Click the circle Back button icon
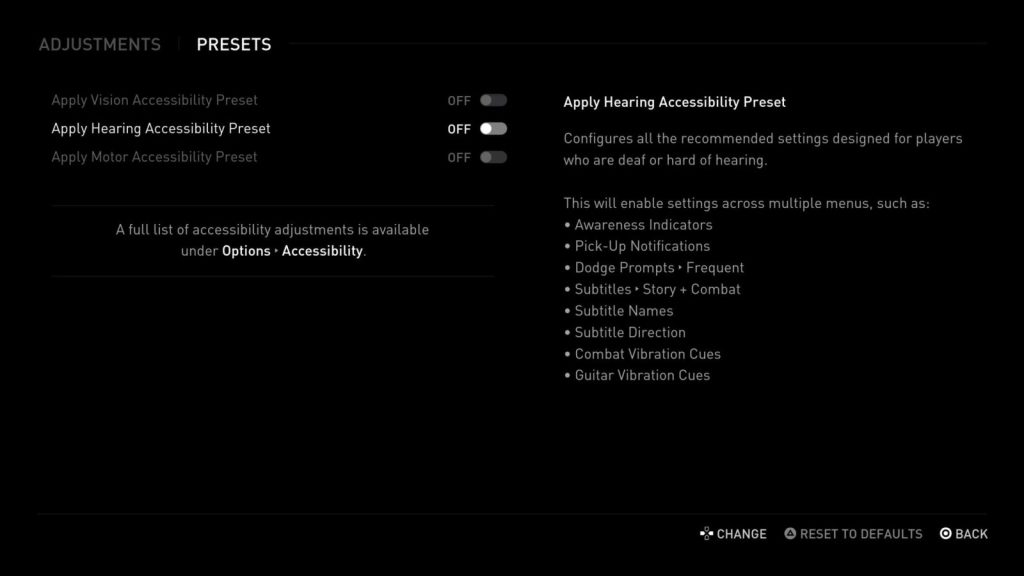This screenshot has height=576, width=1024. point(945,534)
